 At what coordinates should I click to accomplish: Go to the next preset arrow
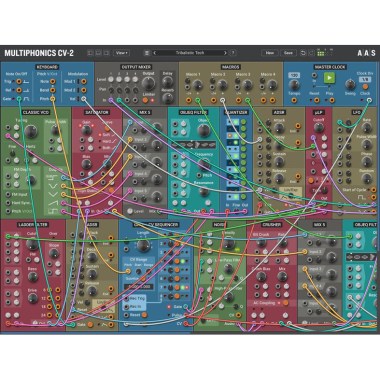click(225, 53)
